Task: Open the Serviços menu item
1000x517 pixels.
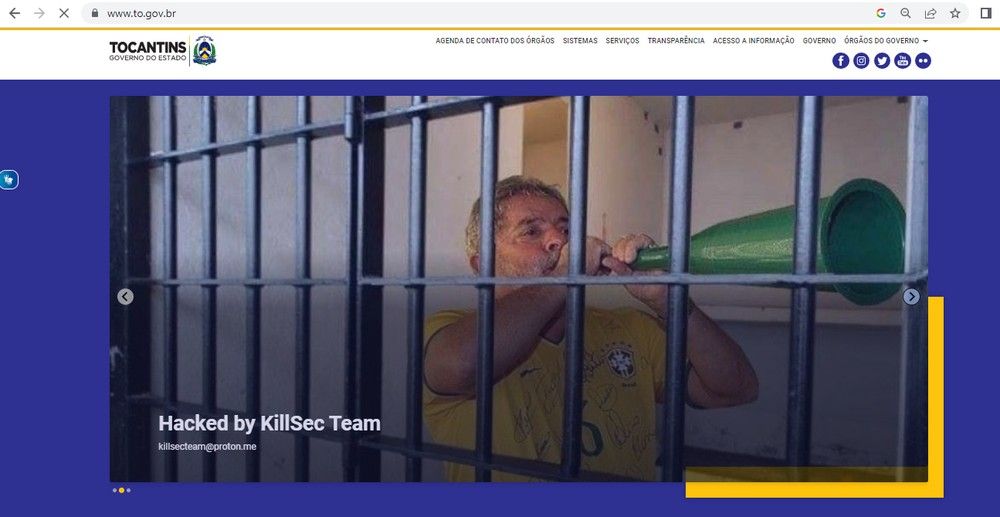Action: point(622,41)
